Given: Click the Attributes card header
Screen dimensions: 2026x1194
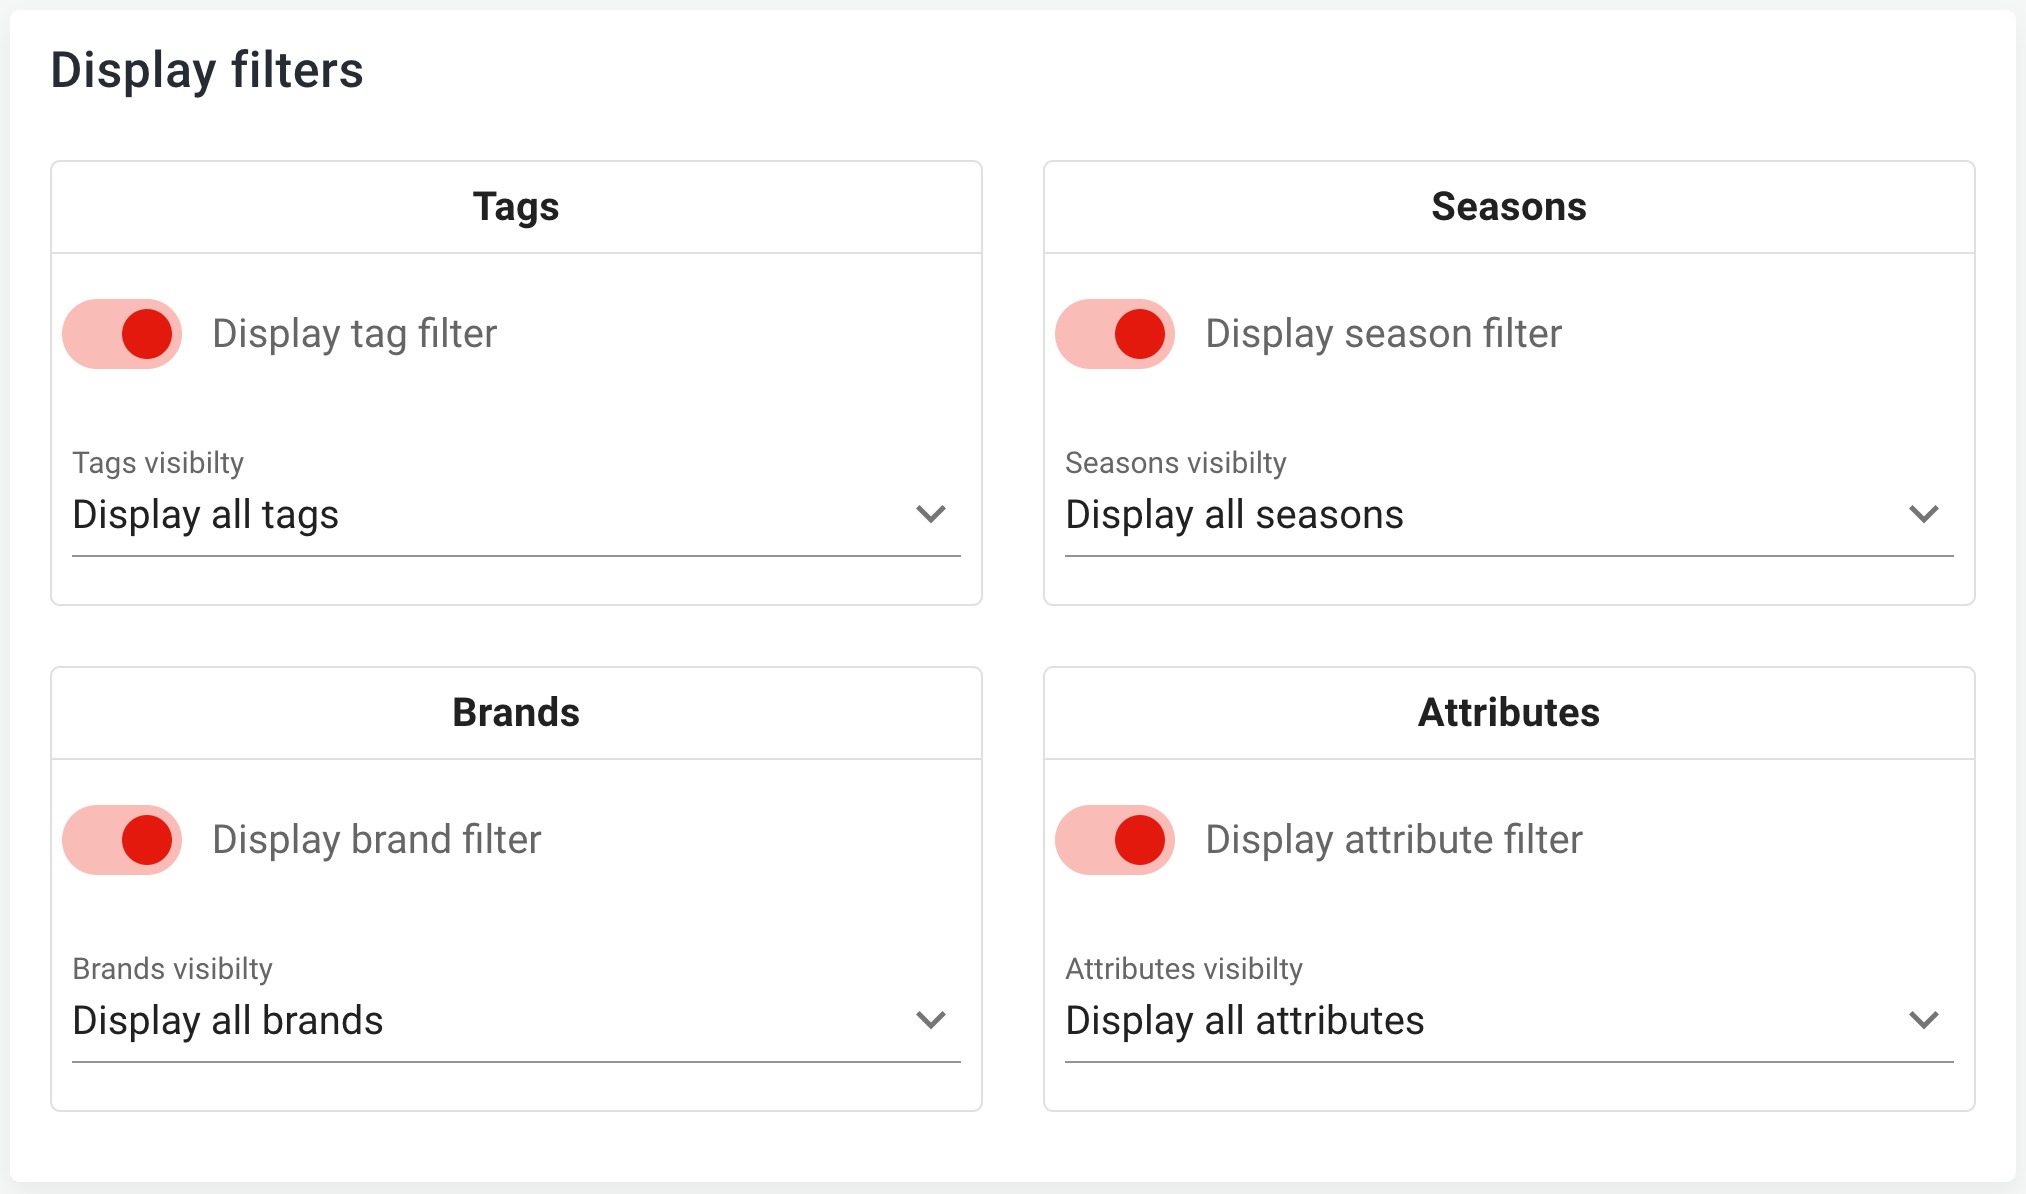Looking at the screenshot, I should coord(1509,713).
